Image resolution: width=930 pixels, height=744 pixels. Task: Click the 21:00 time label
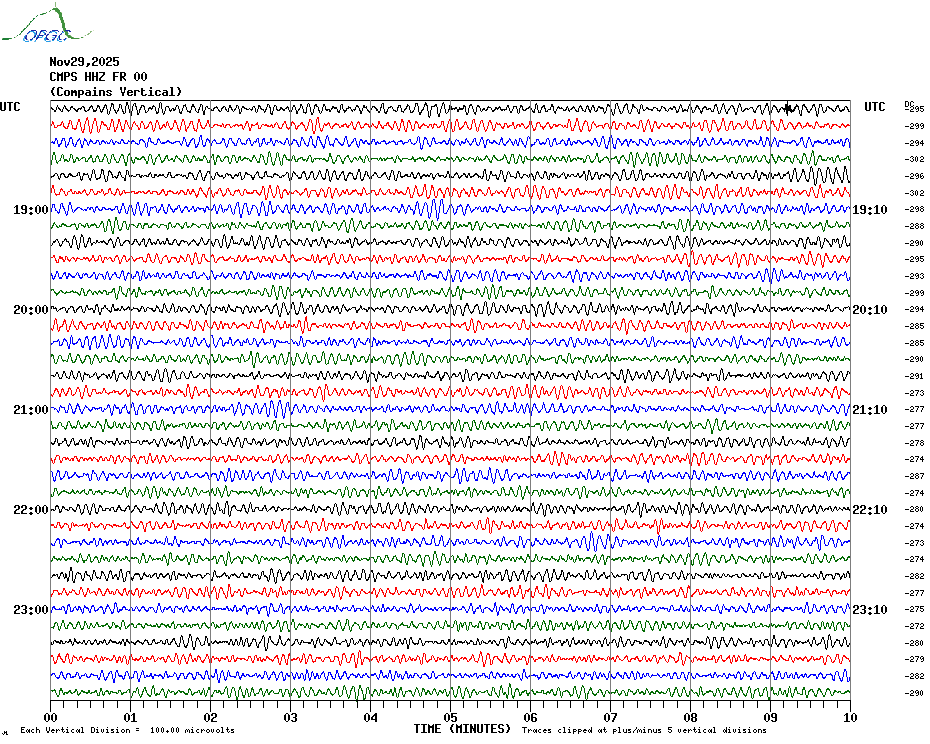point(31,410)
